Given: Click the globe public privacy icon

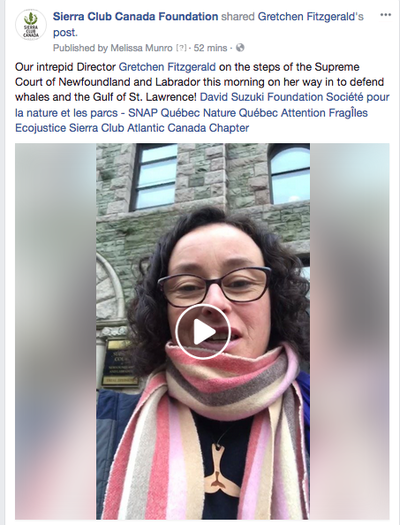Looking at the screenshot, I should point(240,48).
